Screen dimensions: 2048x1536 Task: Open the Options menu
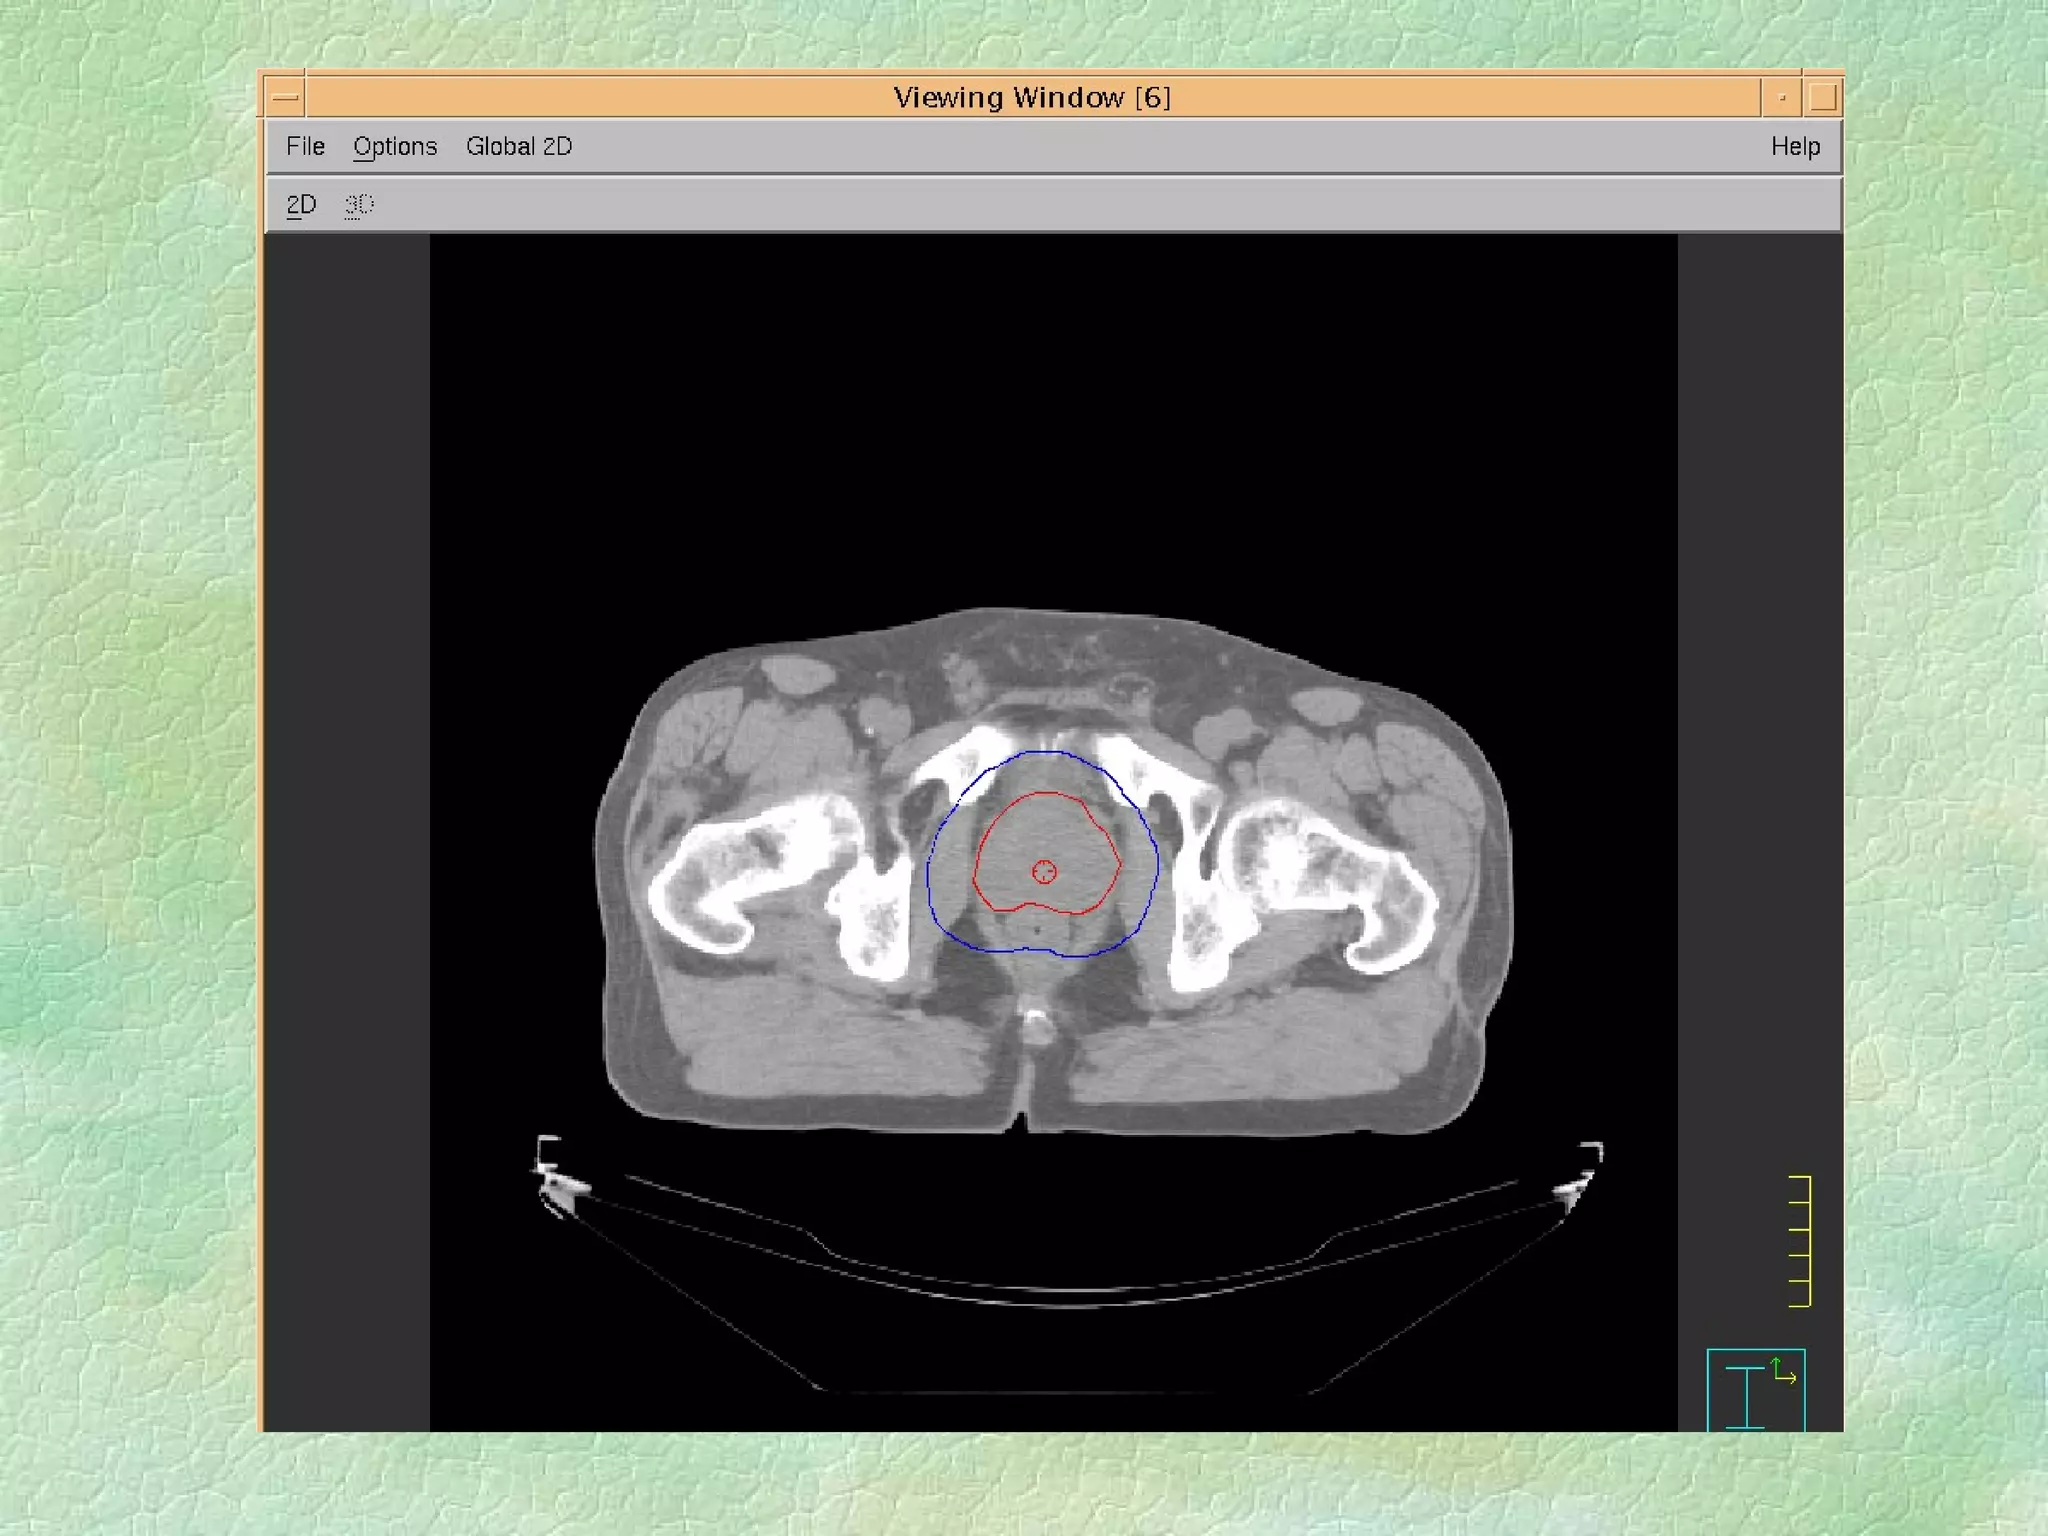coord(395,146)
